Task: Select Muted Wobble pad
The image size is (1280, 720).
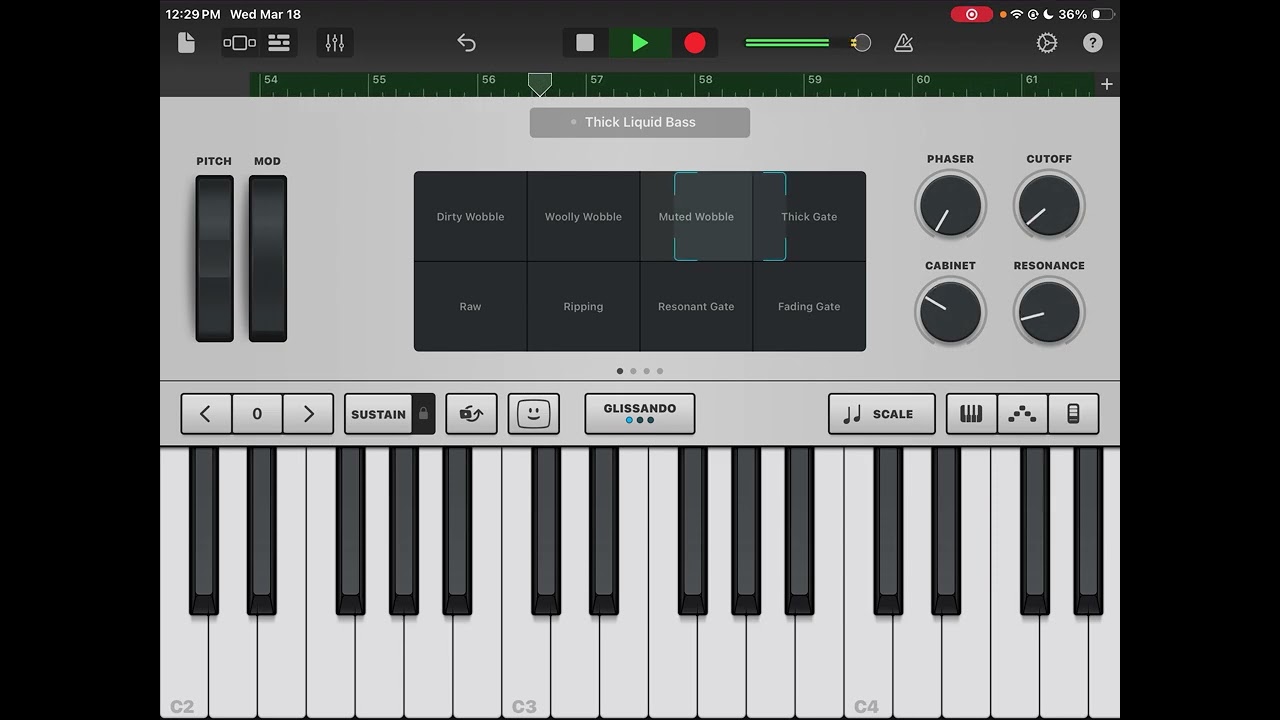Action: [696, 216]
